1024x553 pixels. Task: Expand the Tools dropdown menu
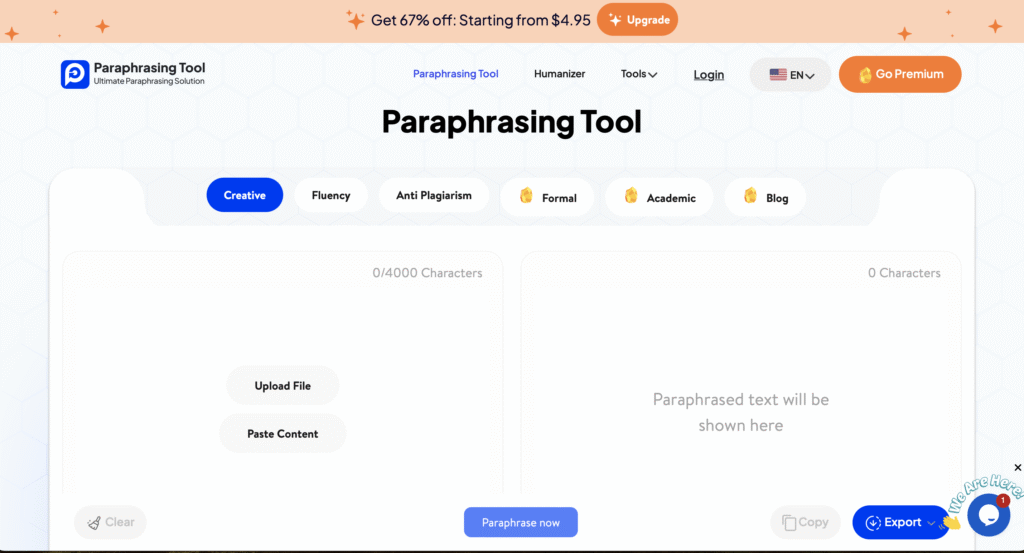pyautogui.click(x=638, y=74)
